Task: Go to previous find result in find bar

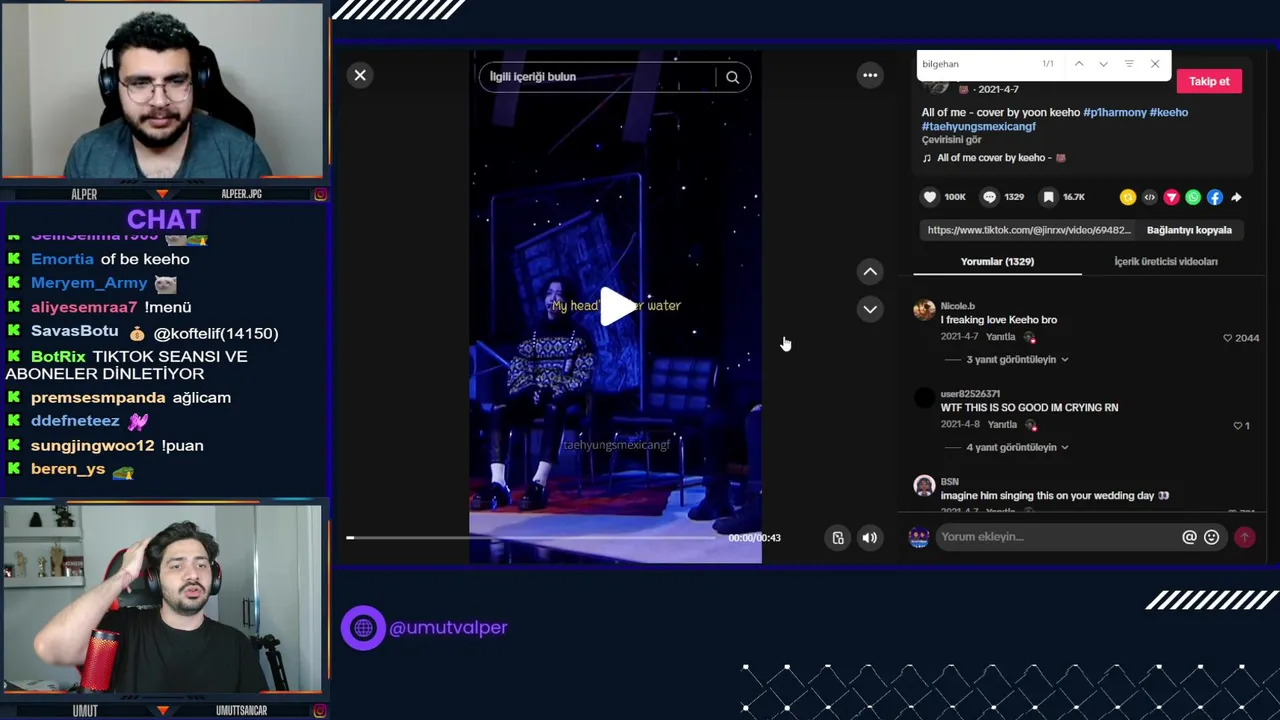Action: (x=1079, y=64)
